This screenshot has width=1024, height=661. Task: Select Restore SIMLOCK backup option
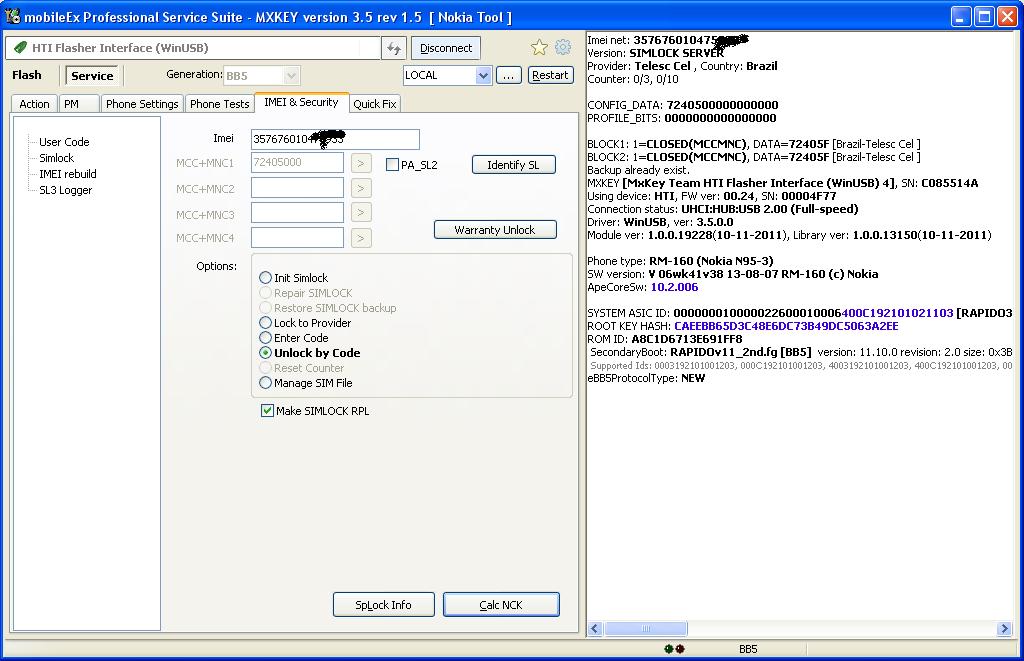point(265,308)
